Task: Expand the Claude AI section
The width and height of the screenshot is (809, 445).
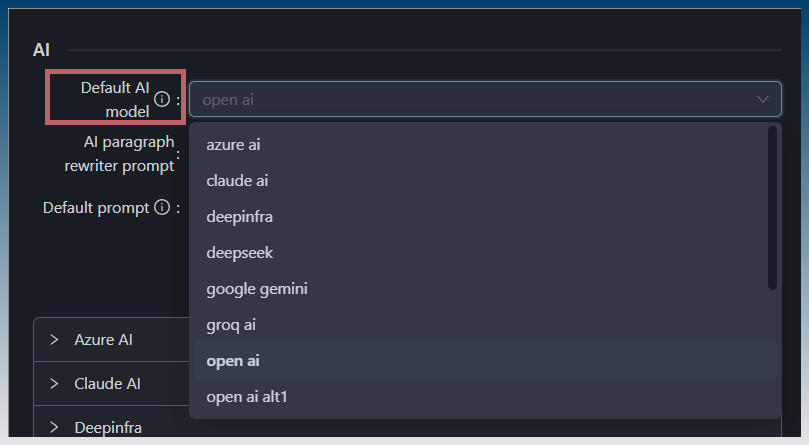Action: click(x=107, y=384)
